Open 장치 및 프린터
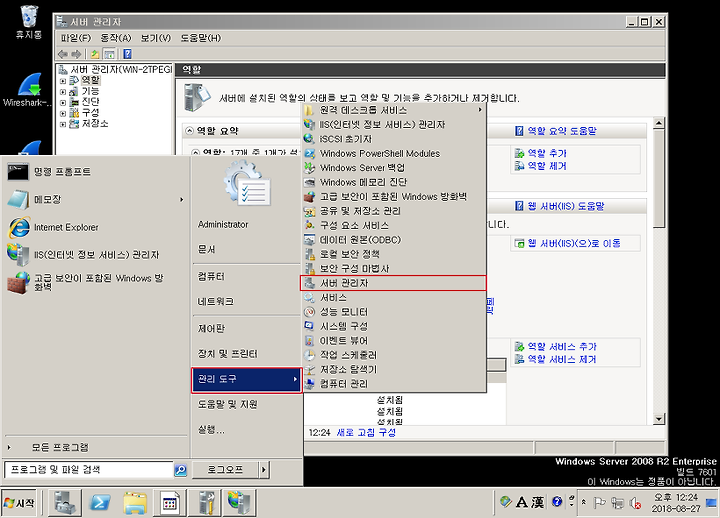 (228, 354)
